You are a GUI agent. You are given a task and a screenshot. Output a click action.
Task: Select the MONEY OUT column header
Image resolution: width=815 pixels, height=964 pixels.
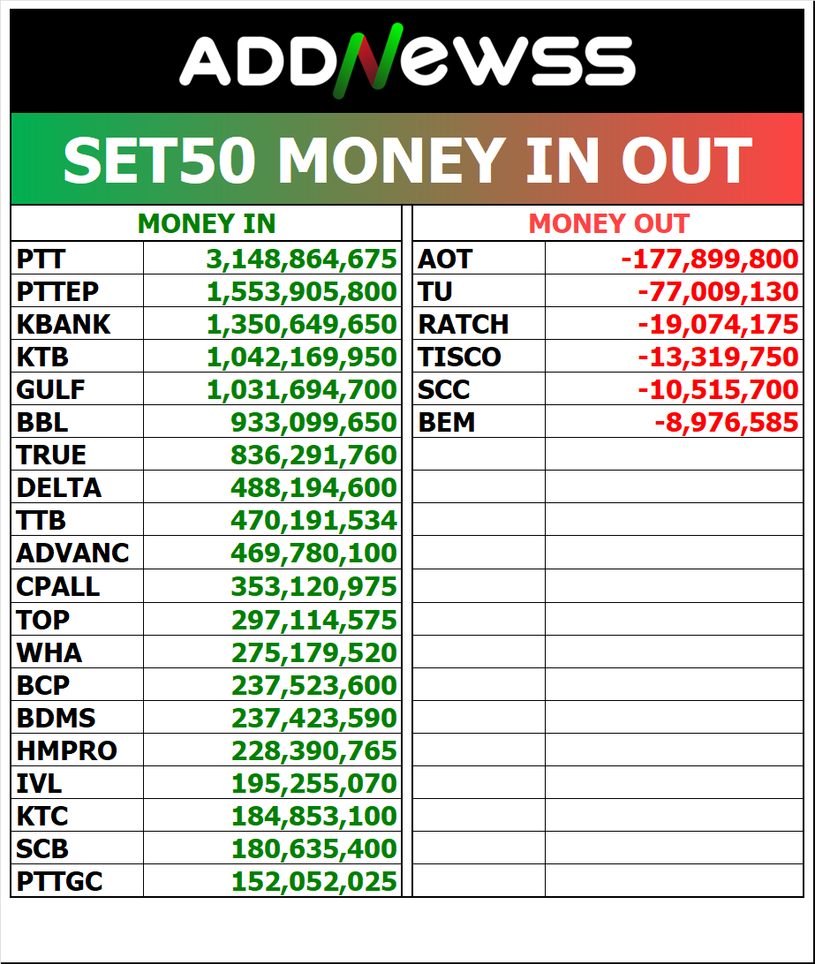click(x=608, y=224)
